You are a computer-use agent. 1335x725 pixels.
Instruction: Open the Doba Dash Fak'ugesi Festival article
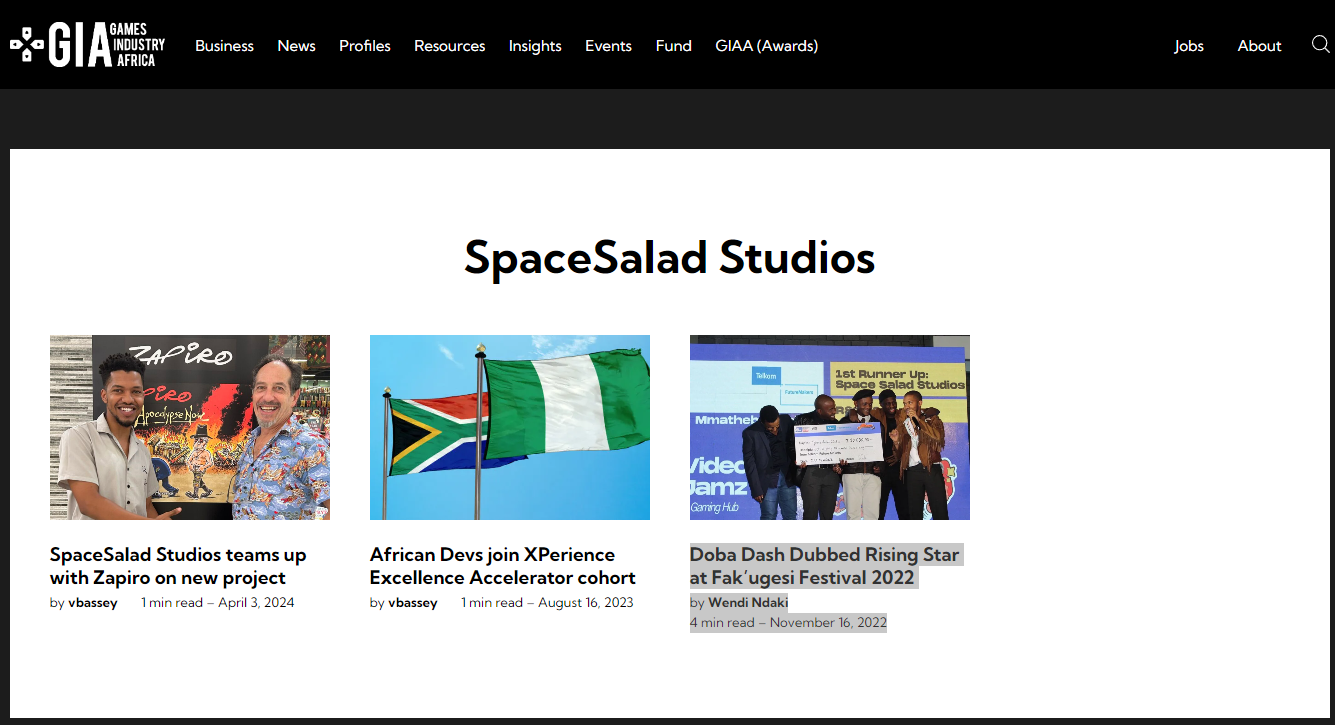(825, 565)
